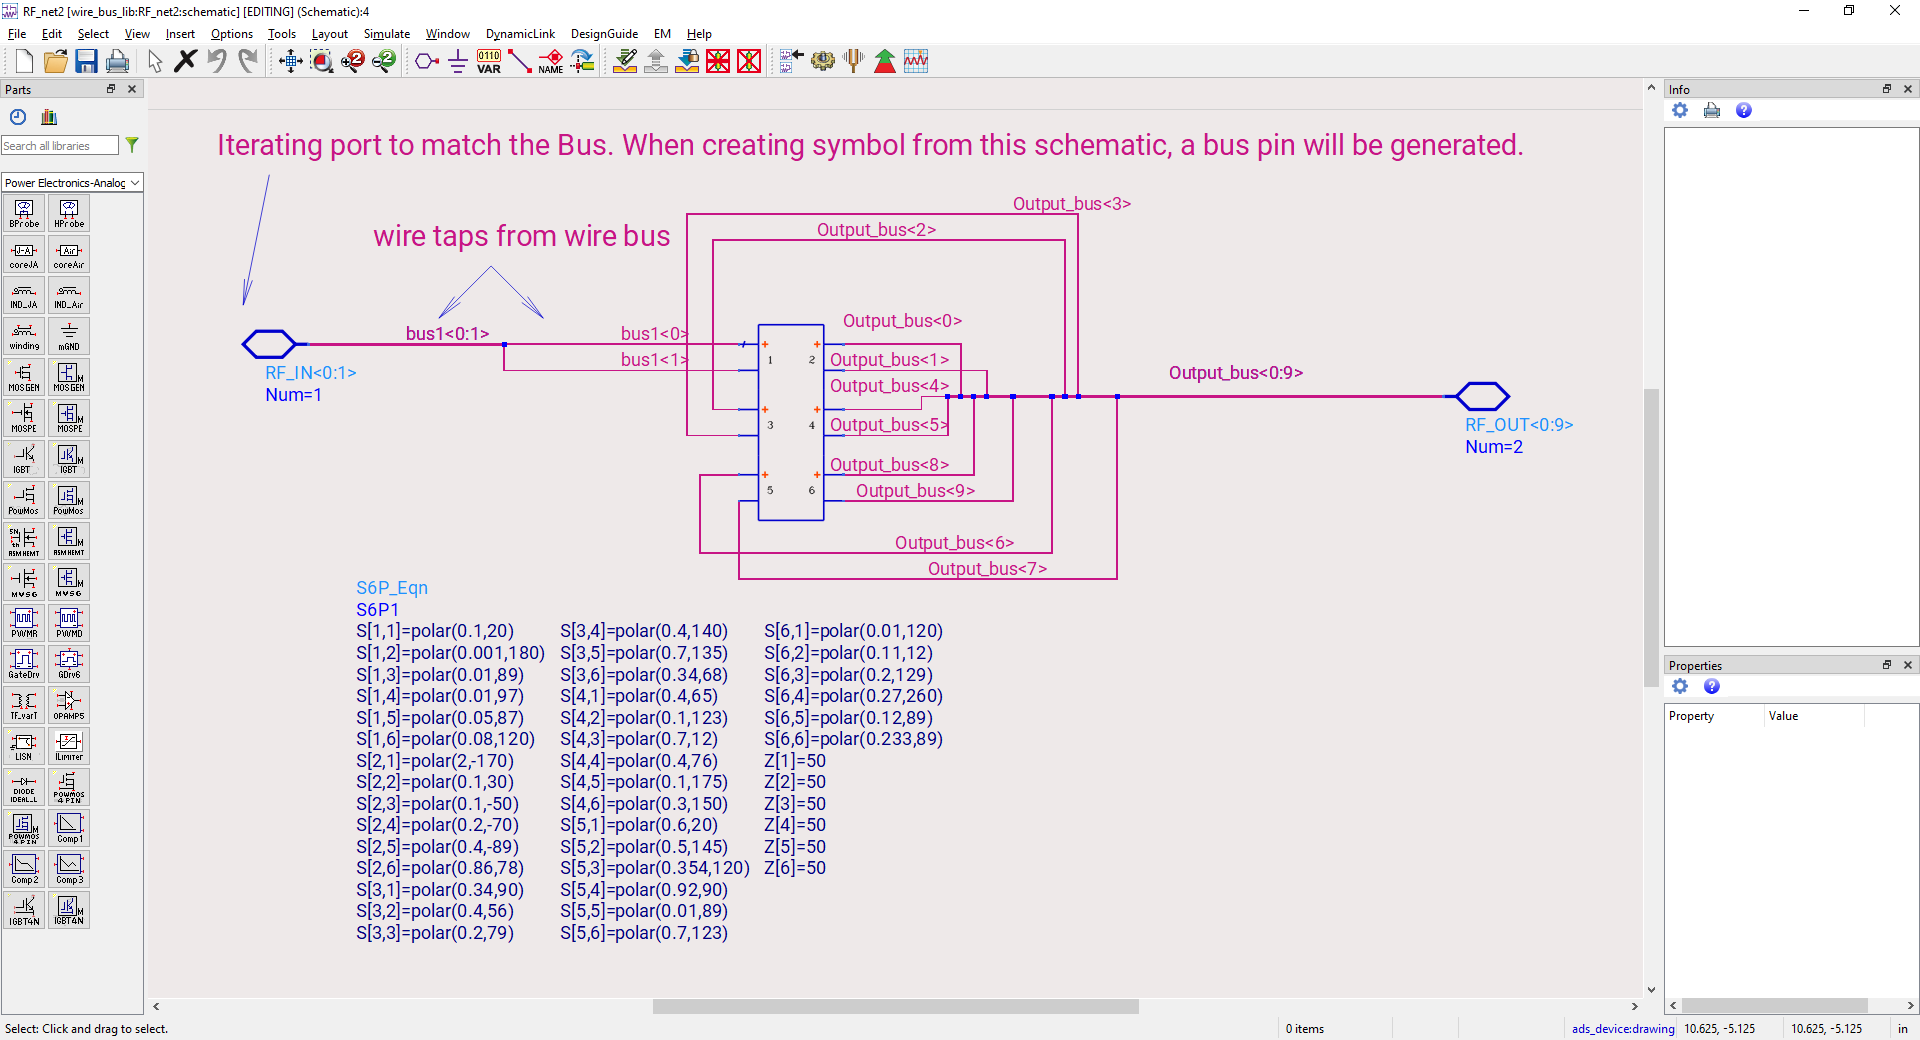Open the Info panel settings gear
The height and width of the screenshot is (1040, 1920).
(x=1680, y=110)
